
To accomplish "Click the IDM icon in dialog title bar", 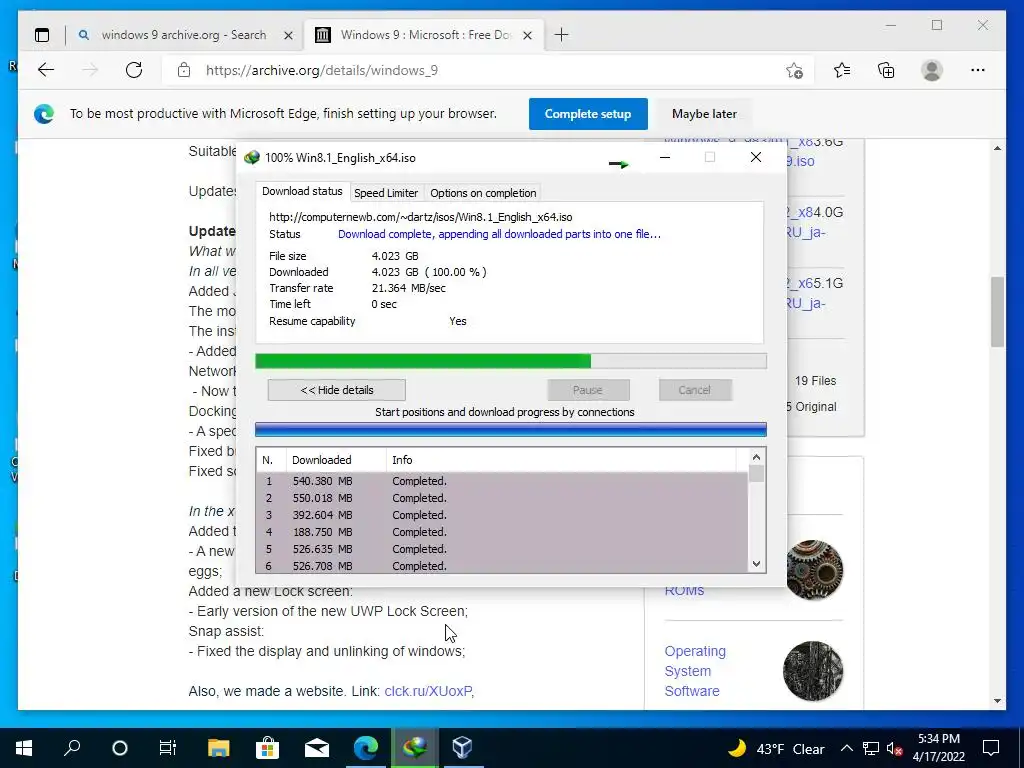I will click(x=251, y=158).
